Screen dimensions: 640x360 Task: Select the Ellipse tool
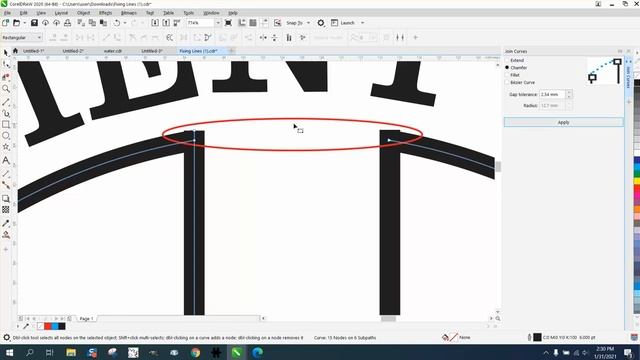pos(6,136)
